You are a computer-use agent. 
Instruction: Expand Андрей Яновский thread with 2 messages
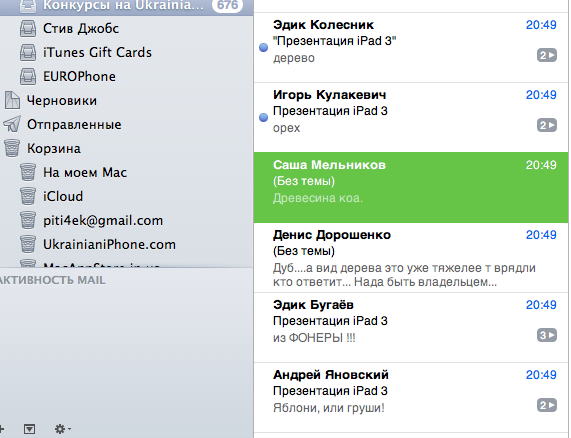click(x=547, y=405)
